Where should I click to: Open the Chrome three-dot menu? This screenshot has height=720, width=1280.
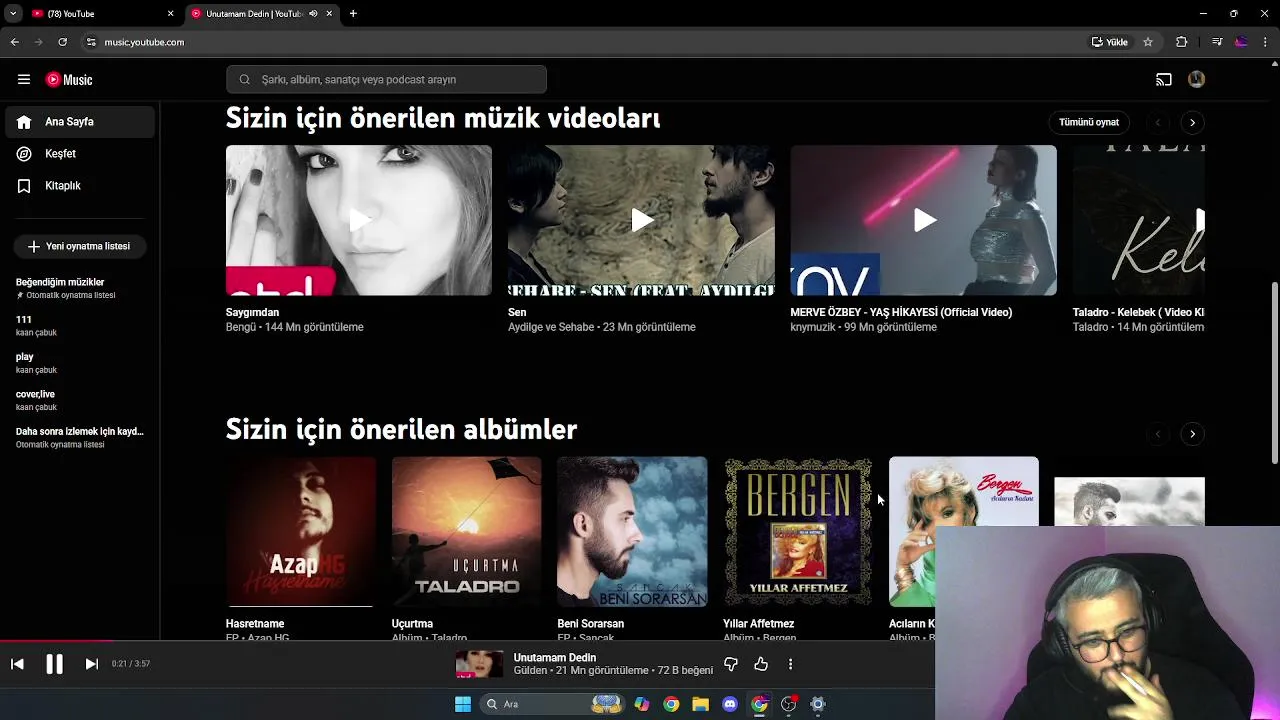click(1265, 42)
